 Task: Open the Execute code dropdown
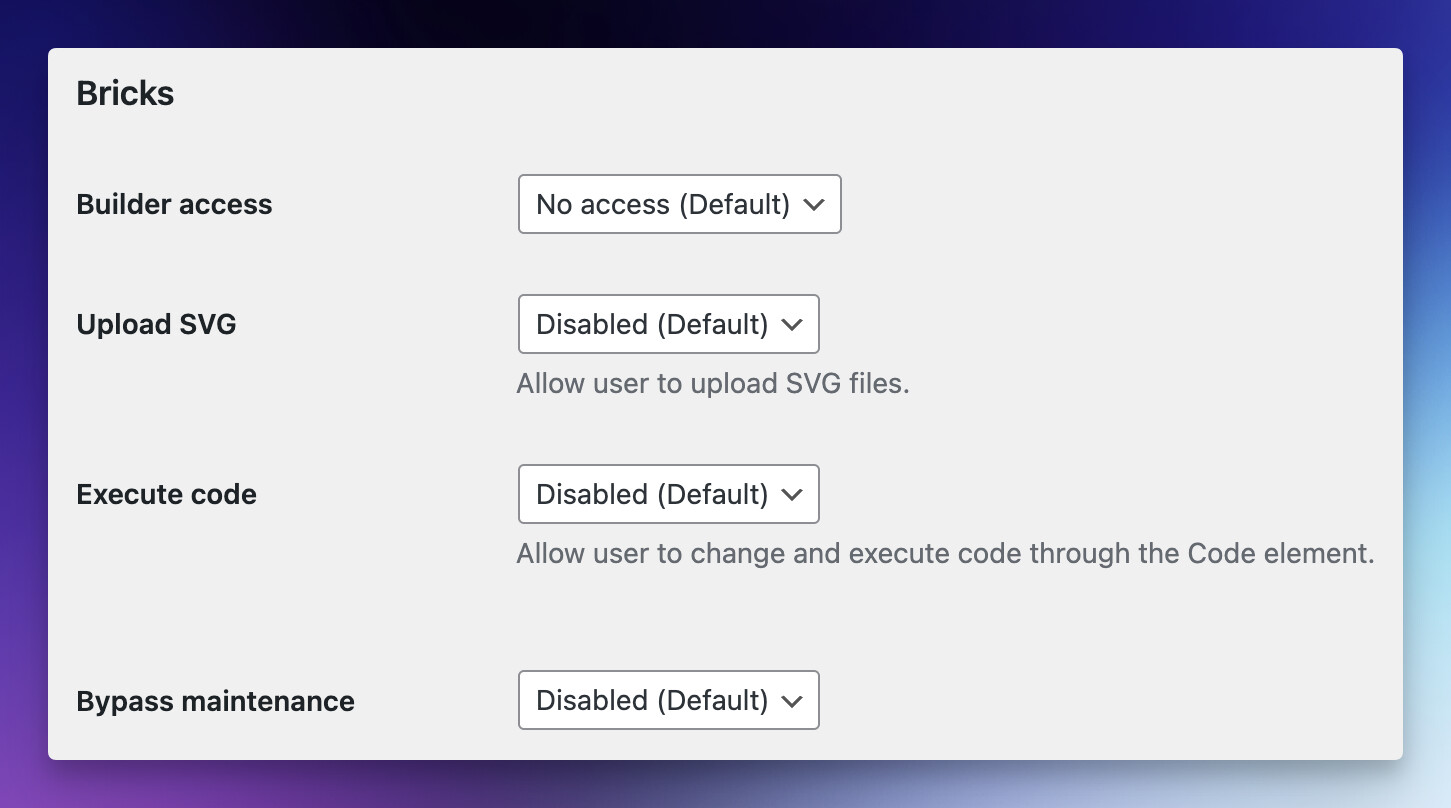click(668, 494)
